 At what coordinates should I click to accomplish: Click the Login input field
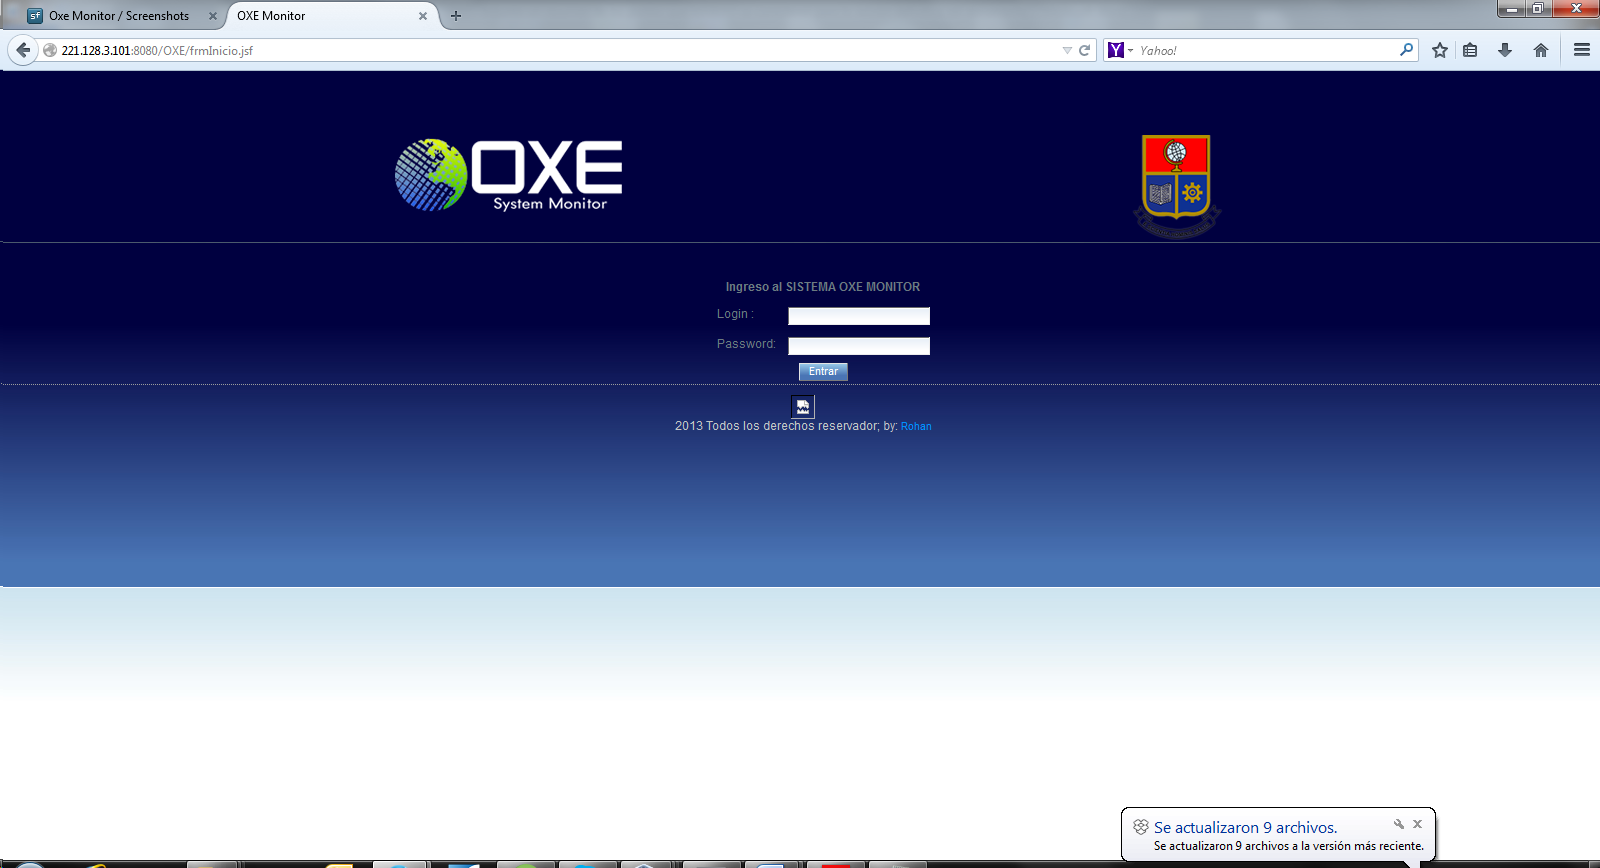click(x=859, y=316)
